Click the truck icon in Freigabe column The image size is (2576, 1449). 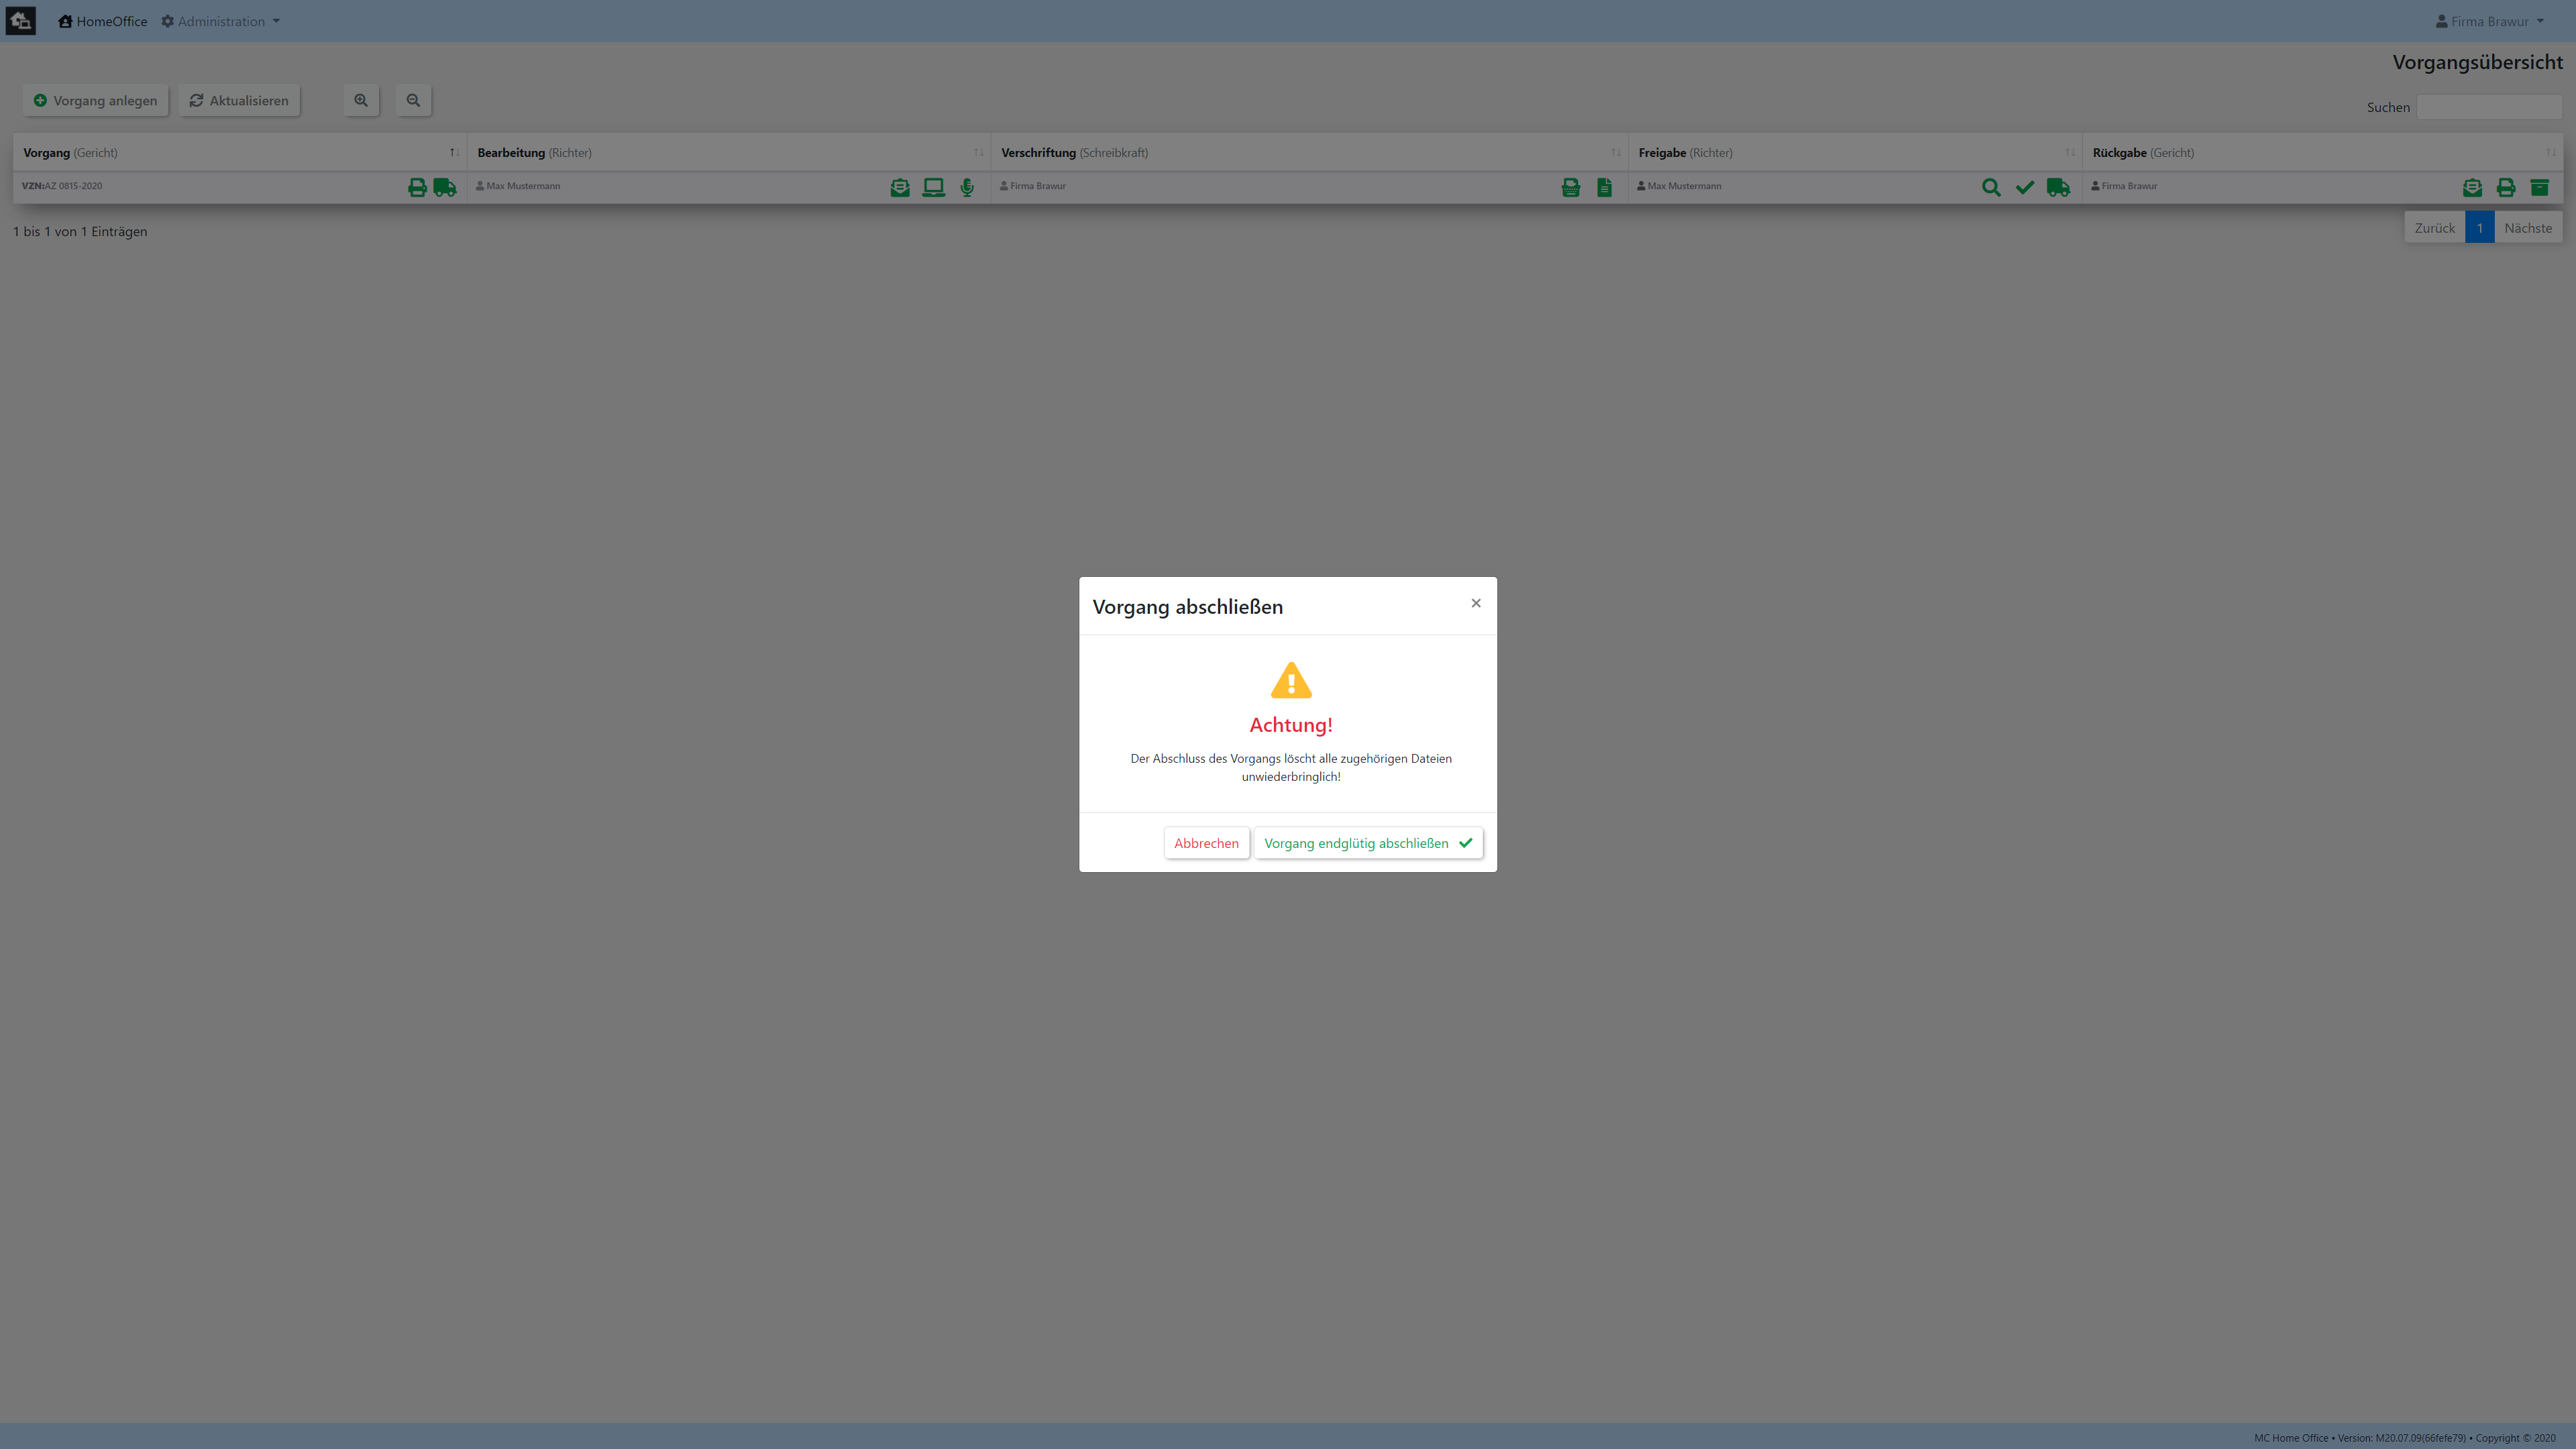(2058, 187)
